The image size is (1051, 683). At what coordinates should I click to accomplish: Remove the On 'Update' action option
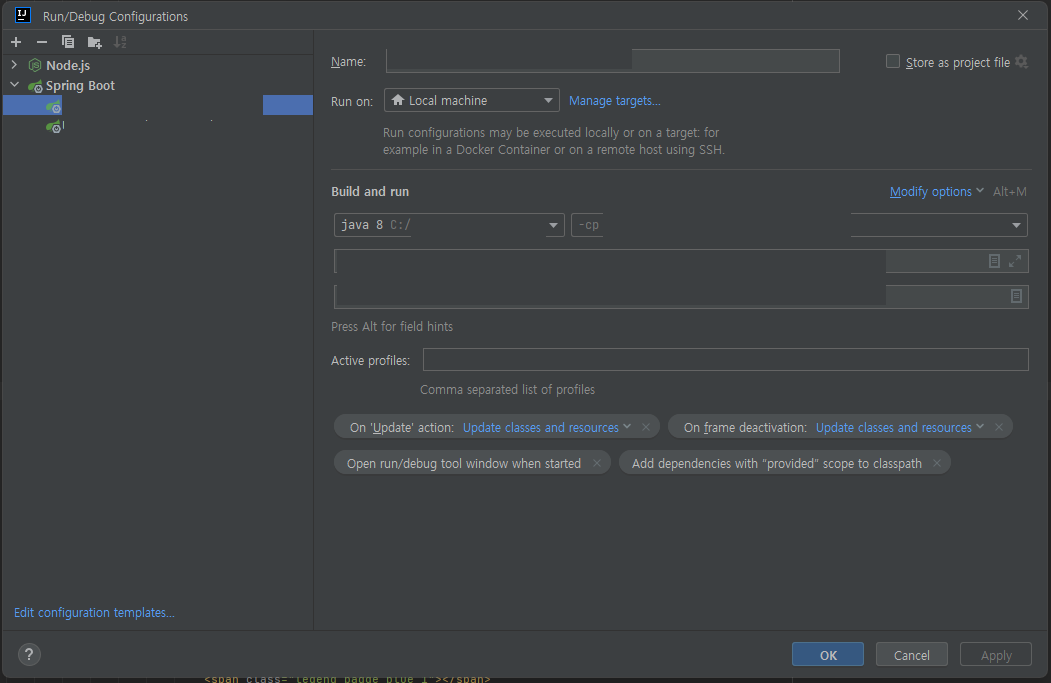click(645, 427)
